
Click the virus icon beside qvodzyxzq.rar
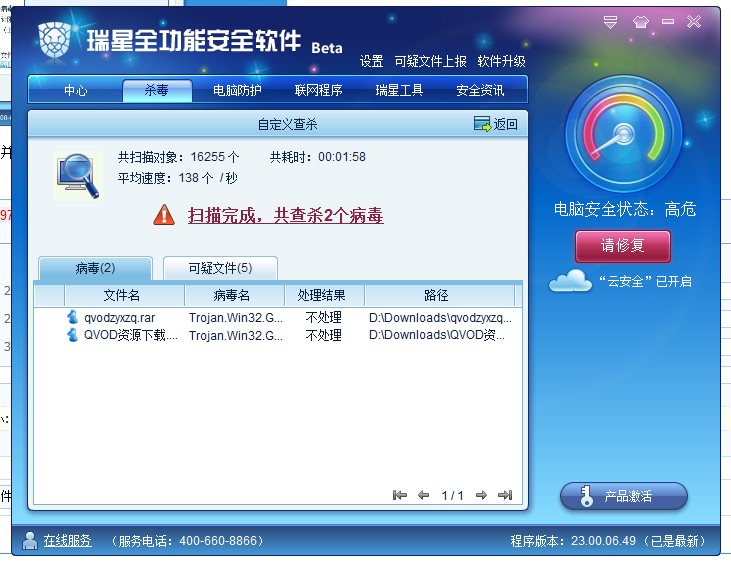click(x=72, y=317)
